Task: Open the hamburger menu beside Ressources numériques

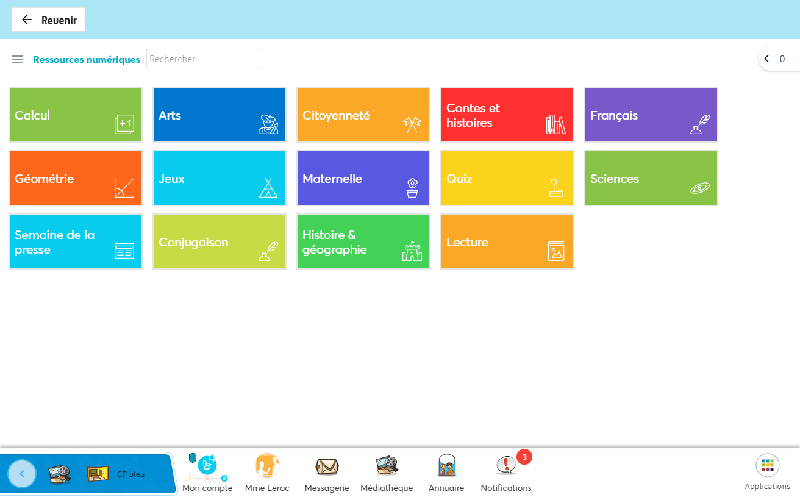Action: [x=17, y=59]
